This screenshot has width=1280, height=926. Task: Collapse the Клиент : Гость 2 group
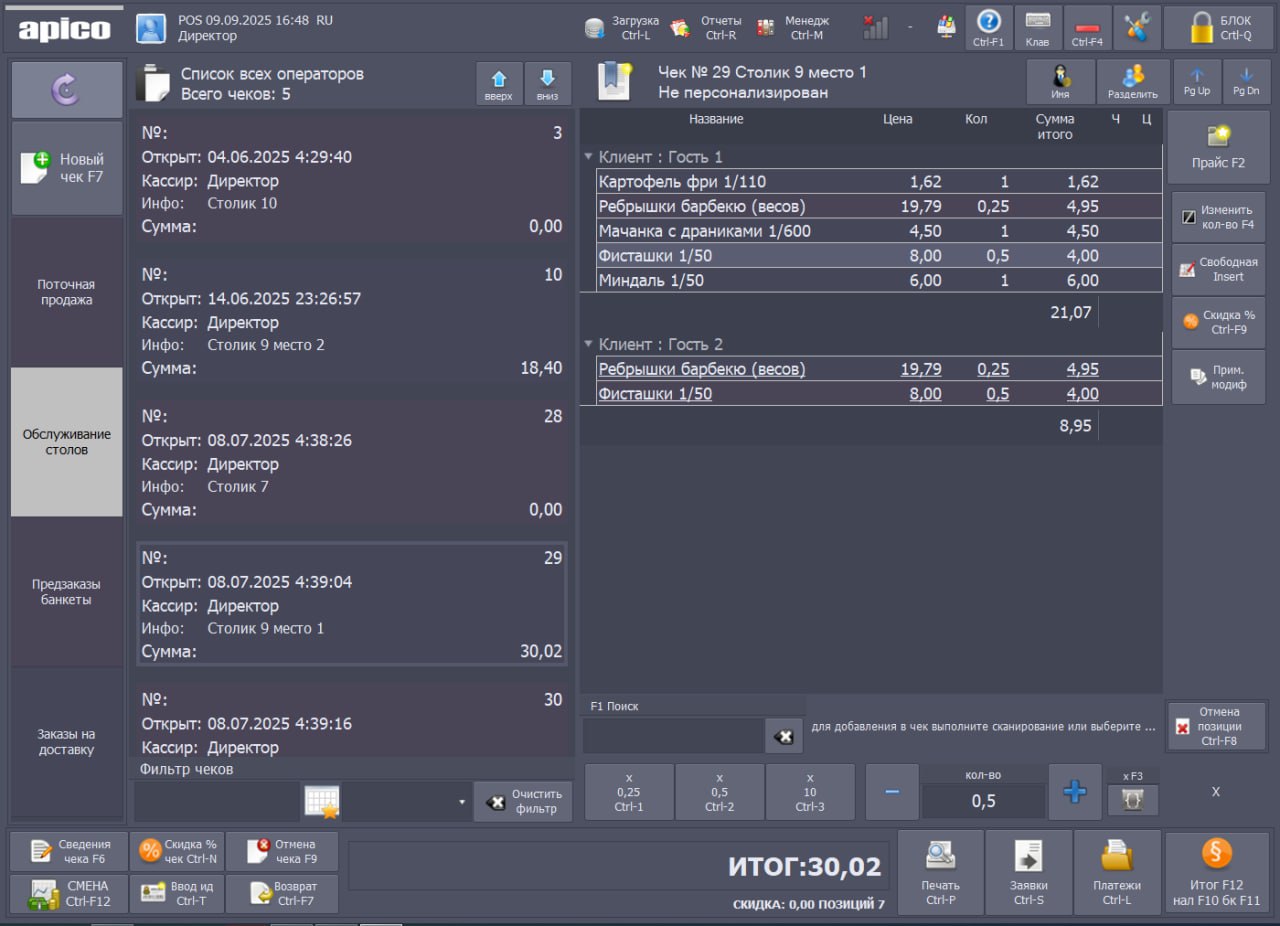pos(588,344)
